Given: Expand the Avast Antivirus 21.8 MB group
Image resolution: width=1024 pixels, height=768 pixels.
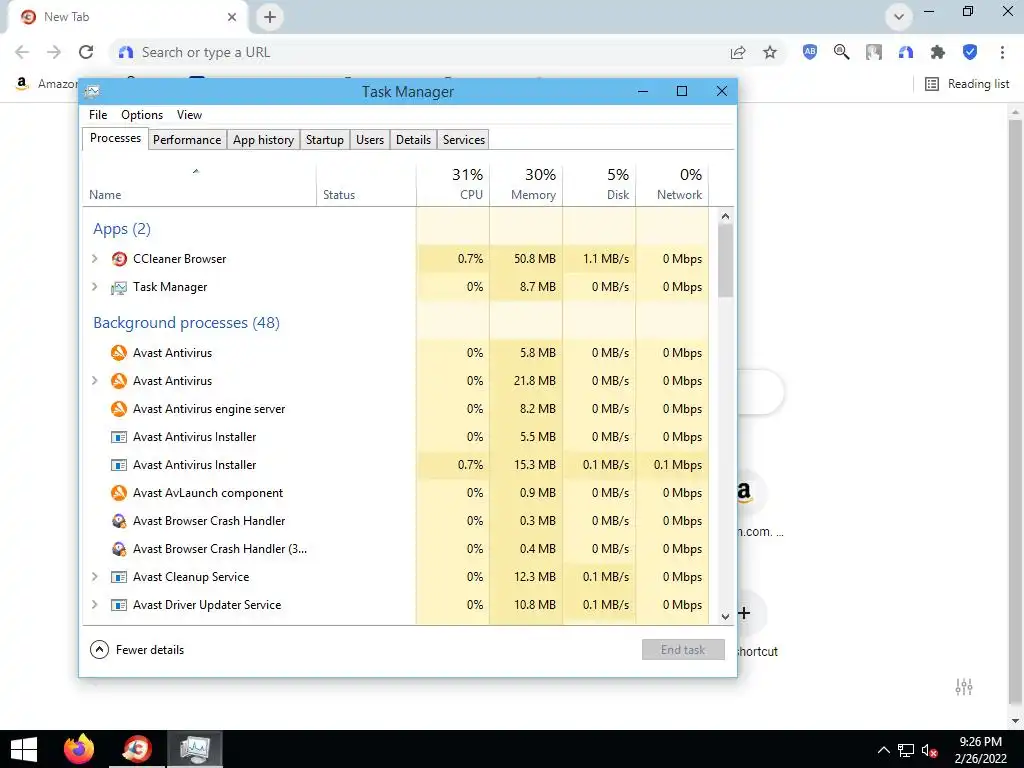Looking at the screenshot, I should click(x=95, y=381).
